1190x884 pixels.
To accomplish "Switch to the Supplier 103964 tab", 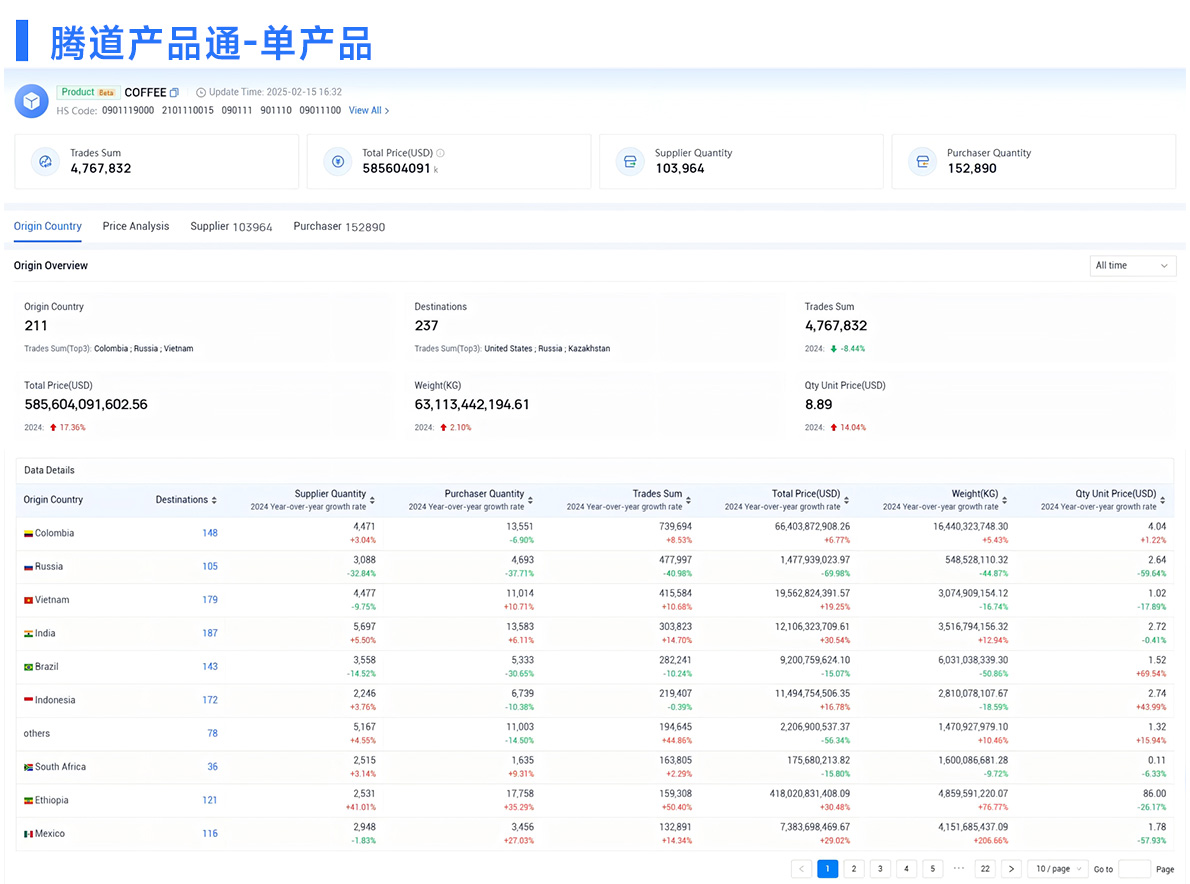I will click(231, 226).
